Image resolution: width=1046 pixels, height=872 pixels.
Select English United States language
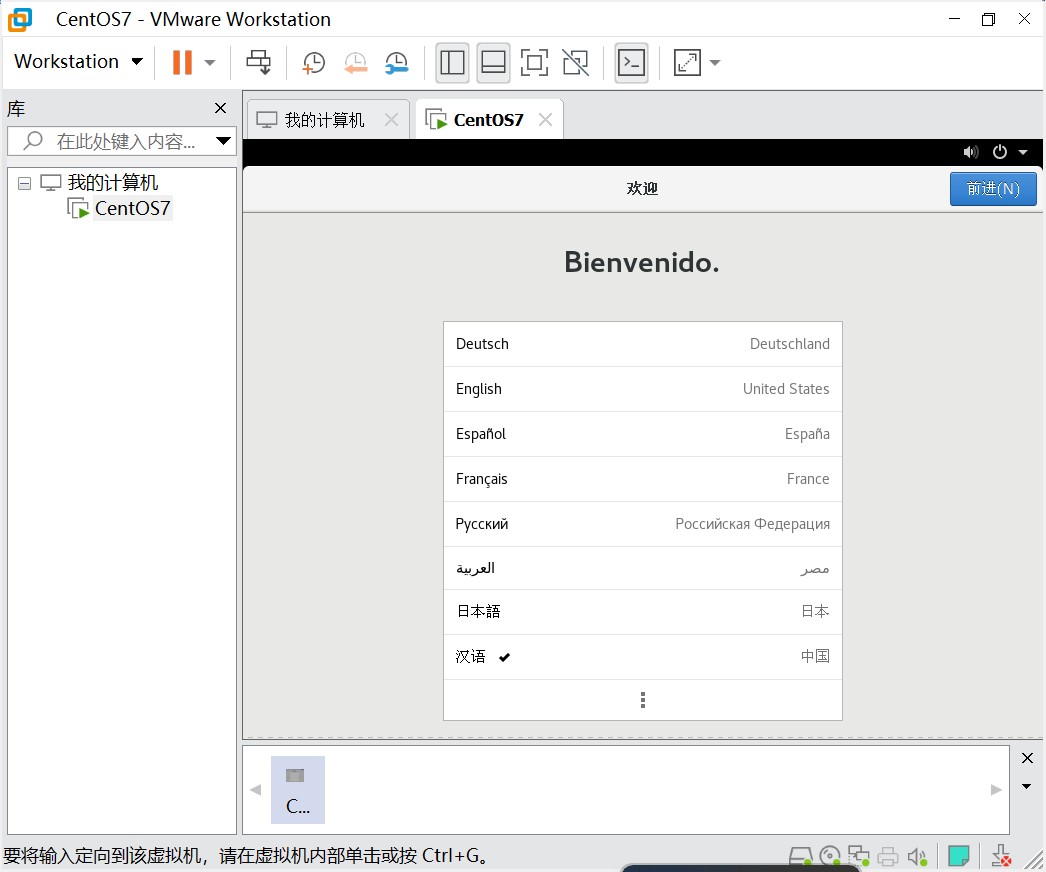pyautogui.click(x=642, y=389)
